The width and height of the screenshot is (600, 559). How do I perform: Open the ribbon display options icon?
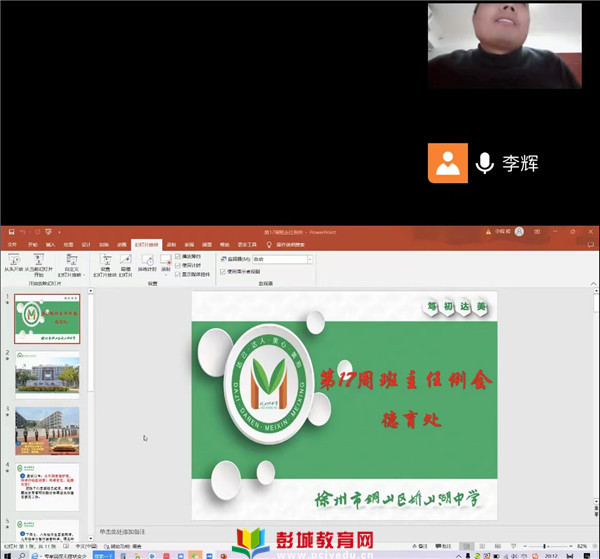pos(537,232)
